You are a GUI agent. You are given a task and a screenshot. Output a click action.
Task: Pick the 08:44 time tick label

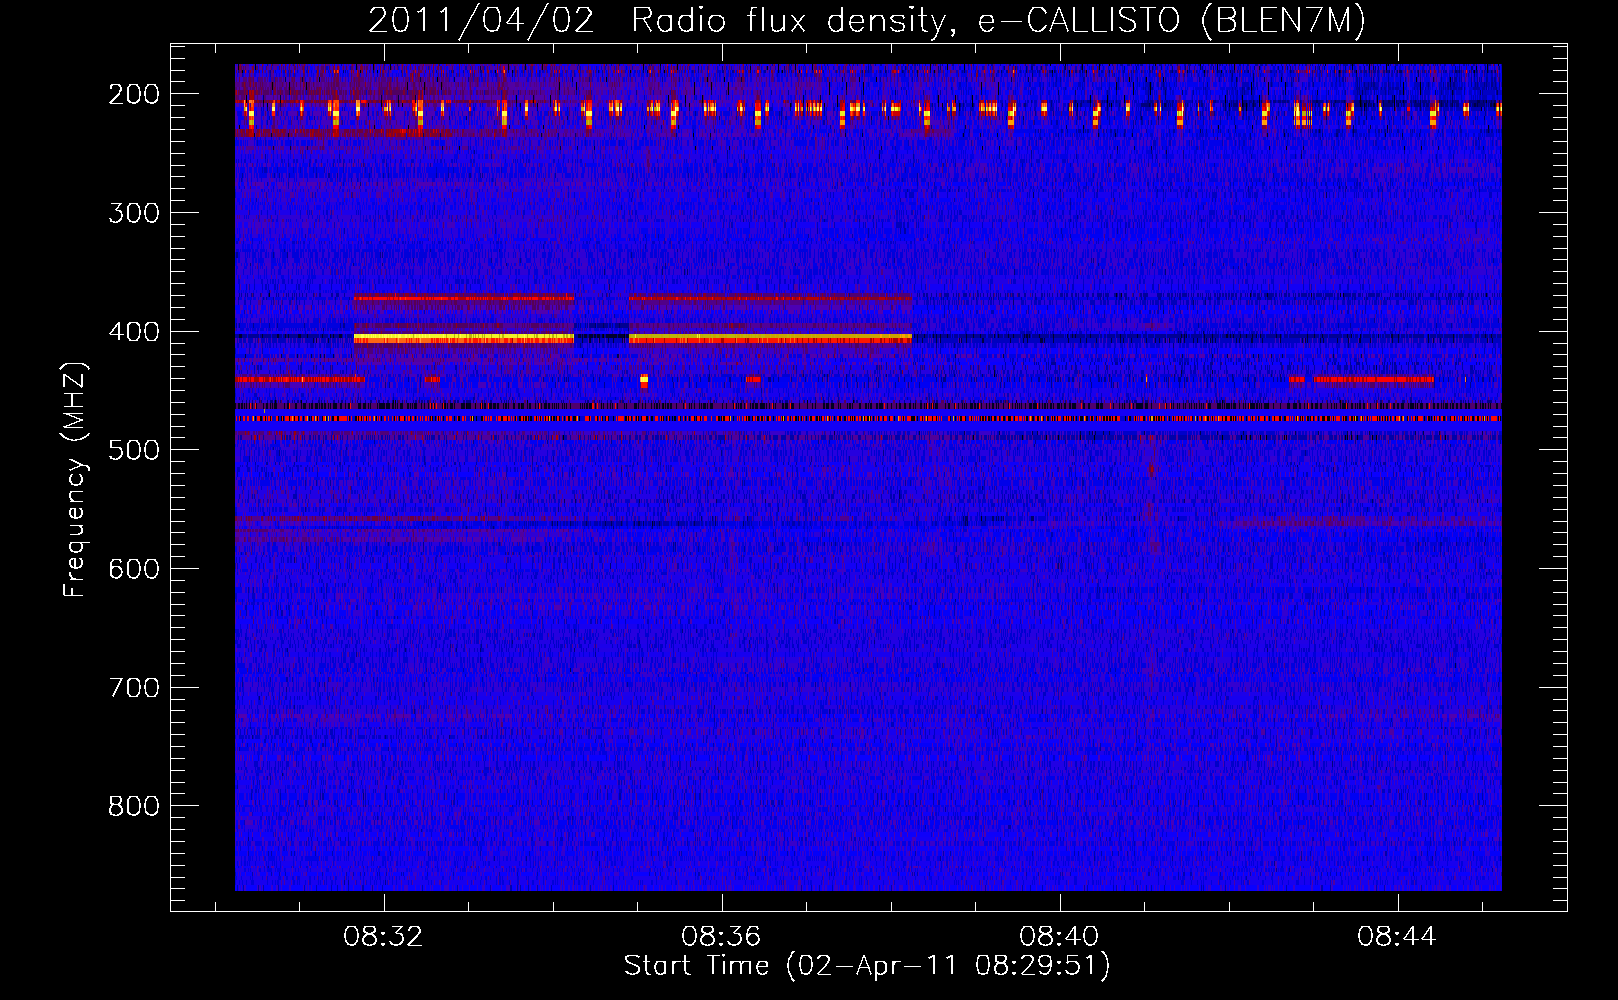1398,936
